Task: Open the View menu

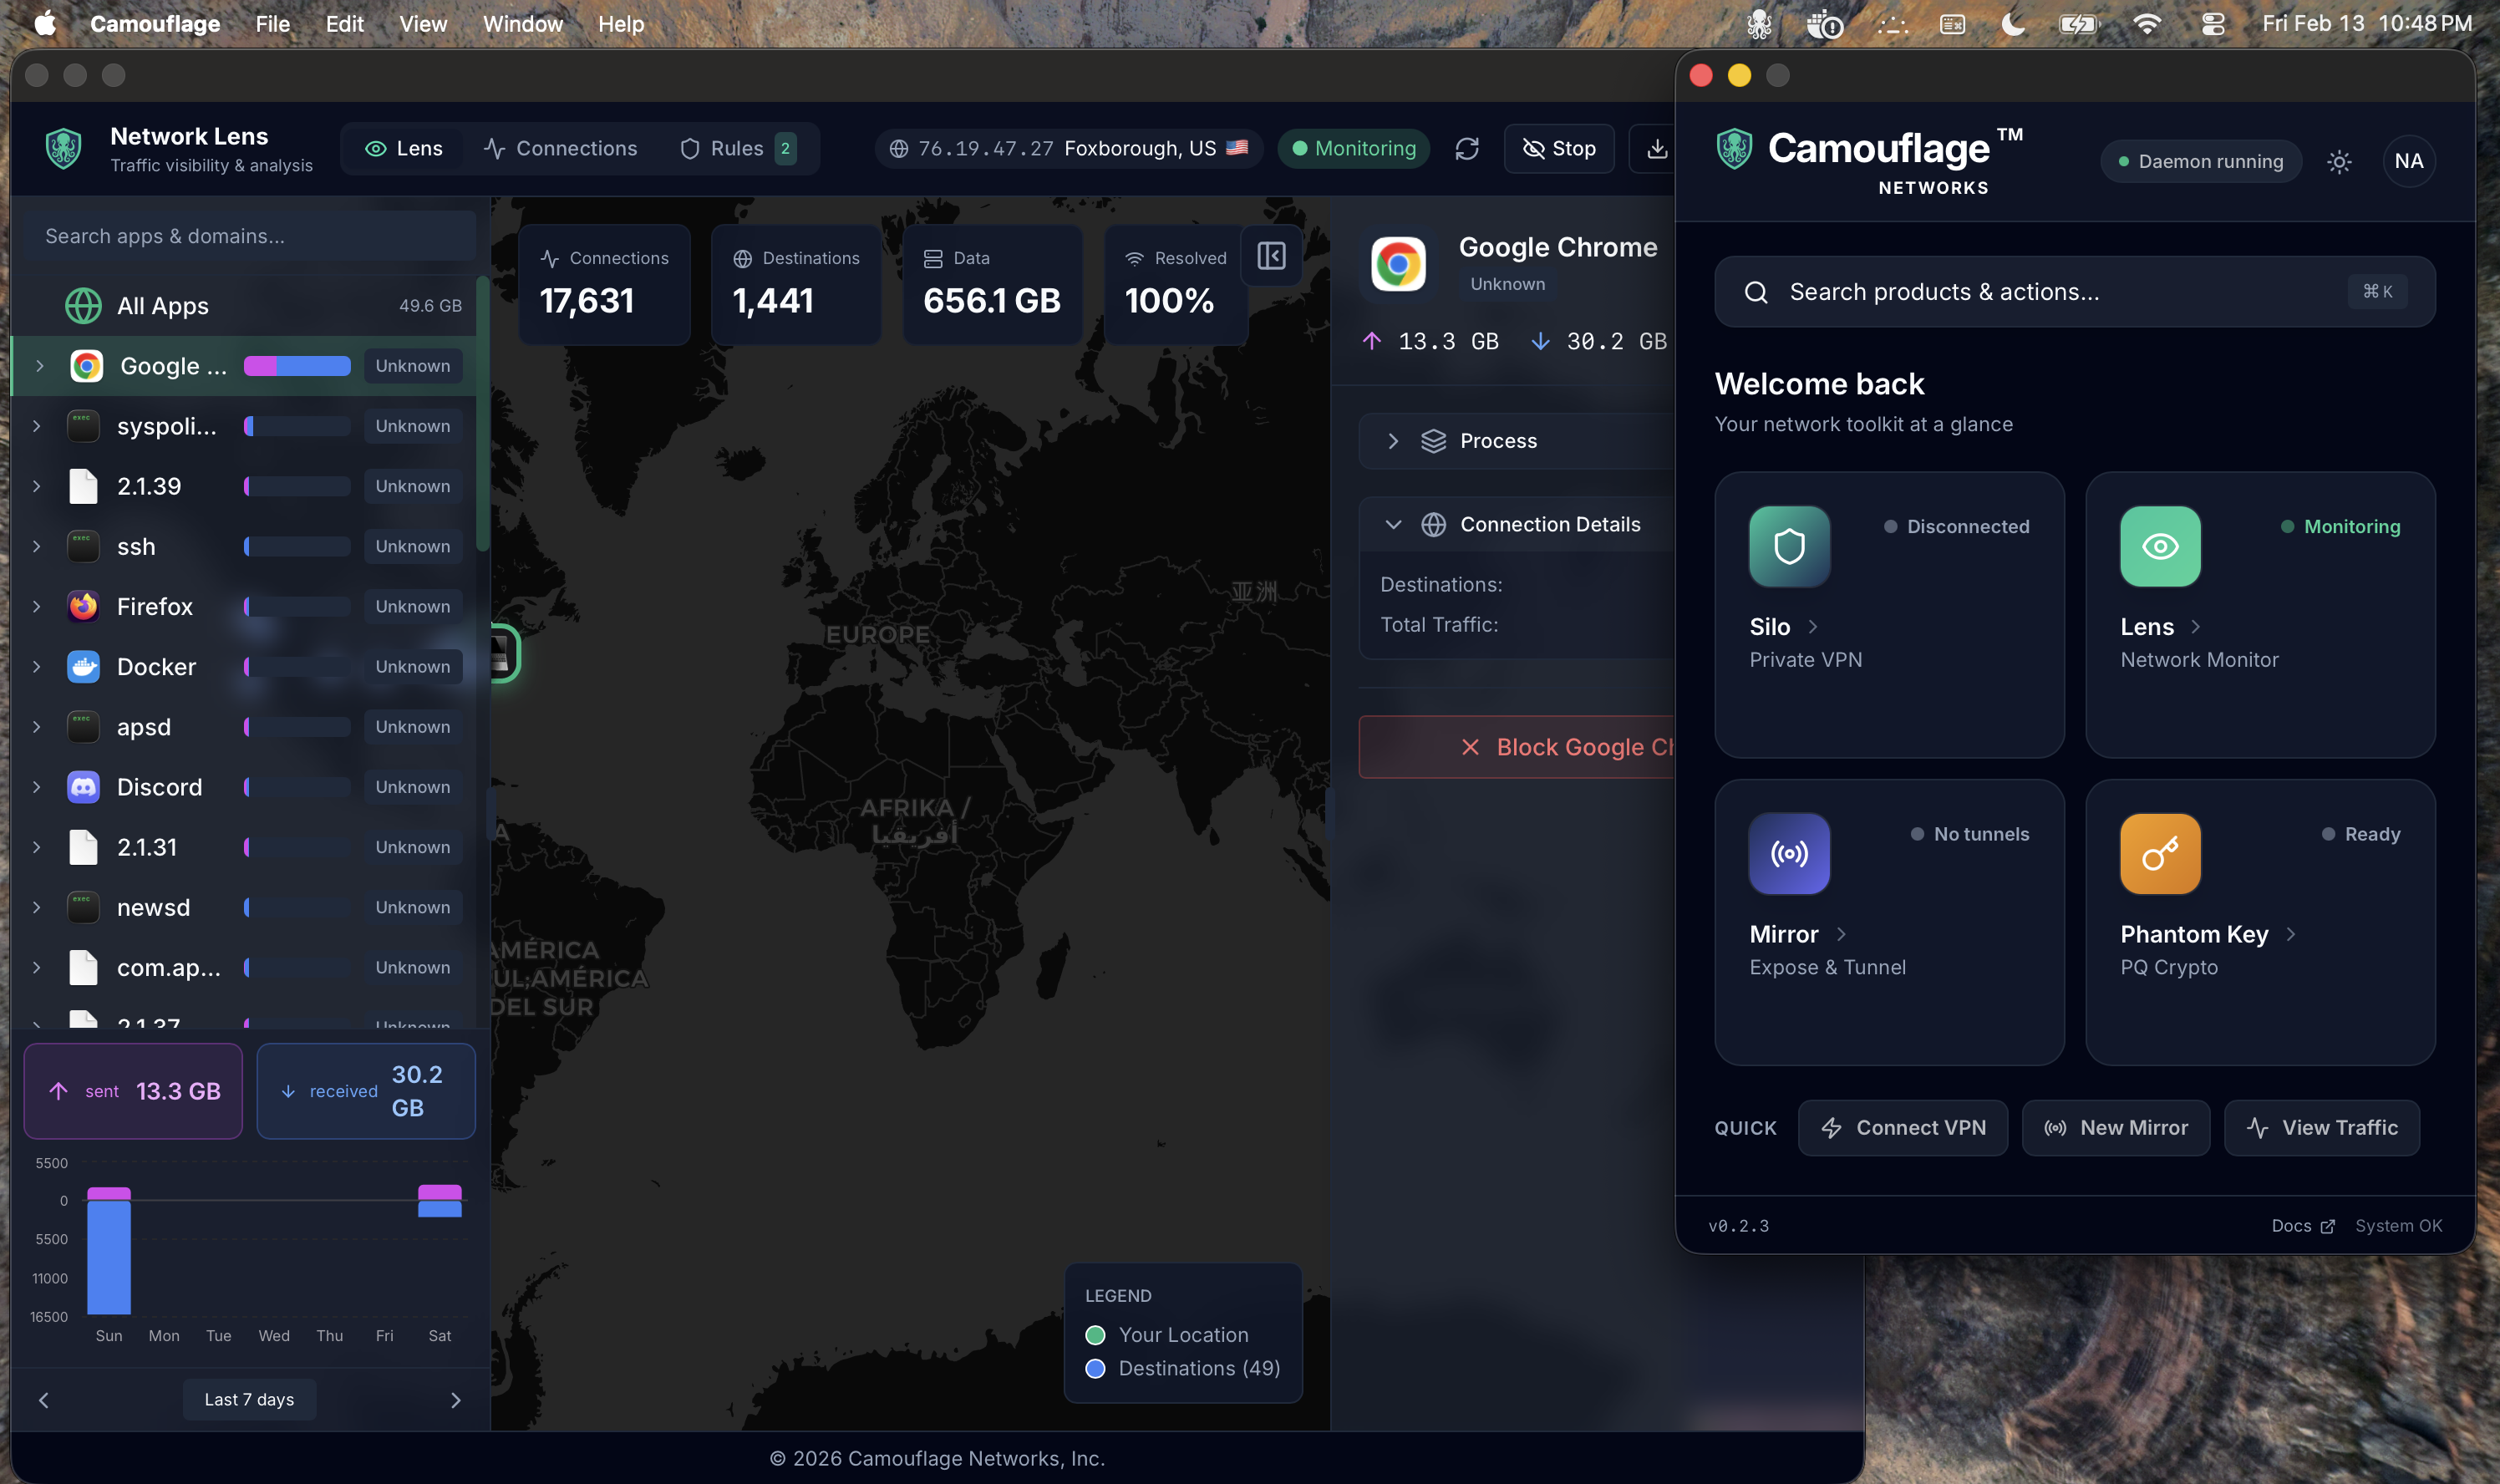Action: (423, 24)
